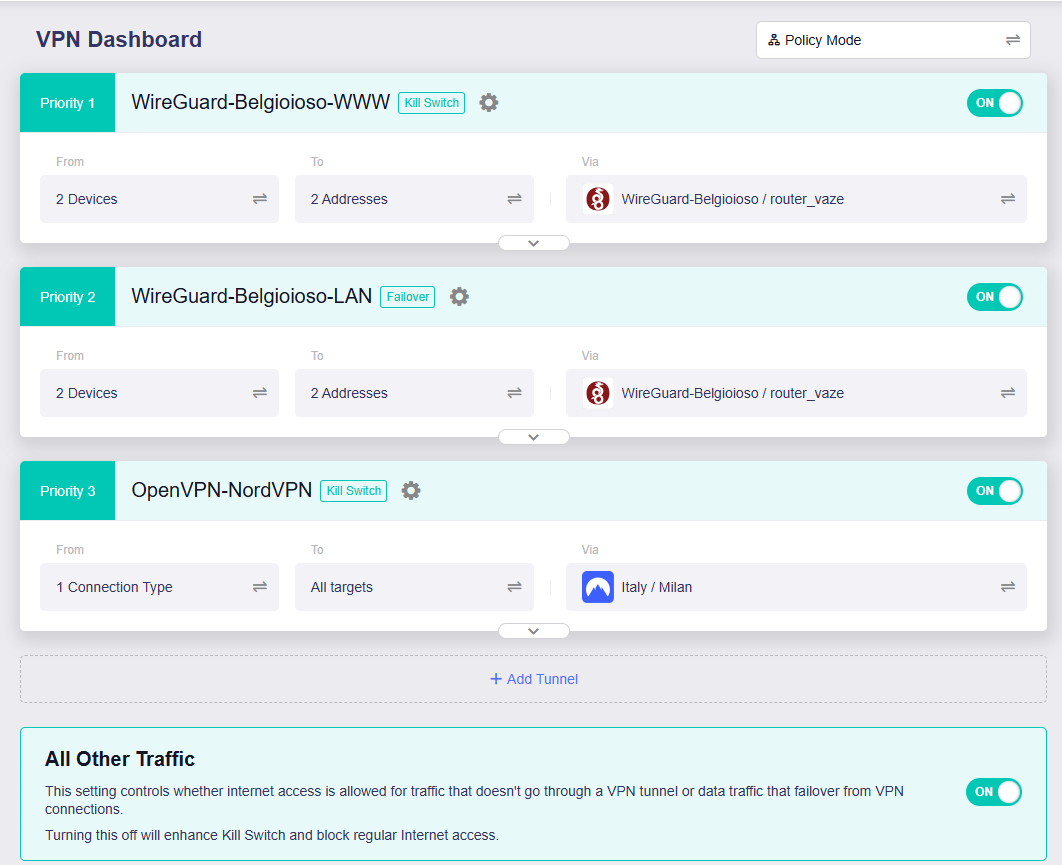Open settings gear for WireGuard-Belgioioso-LAN tunnel
The image size is (1062, 865).
[x=459, y=296]
